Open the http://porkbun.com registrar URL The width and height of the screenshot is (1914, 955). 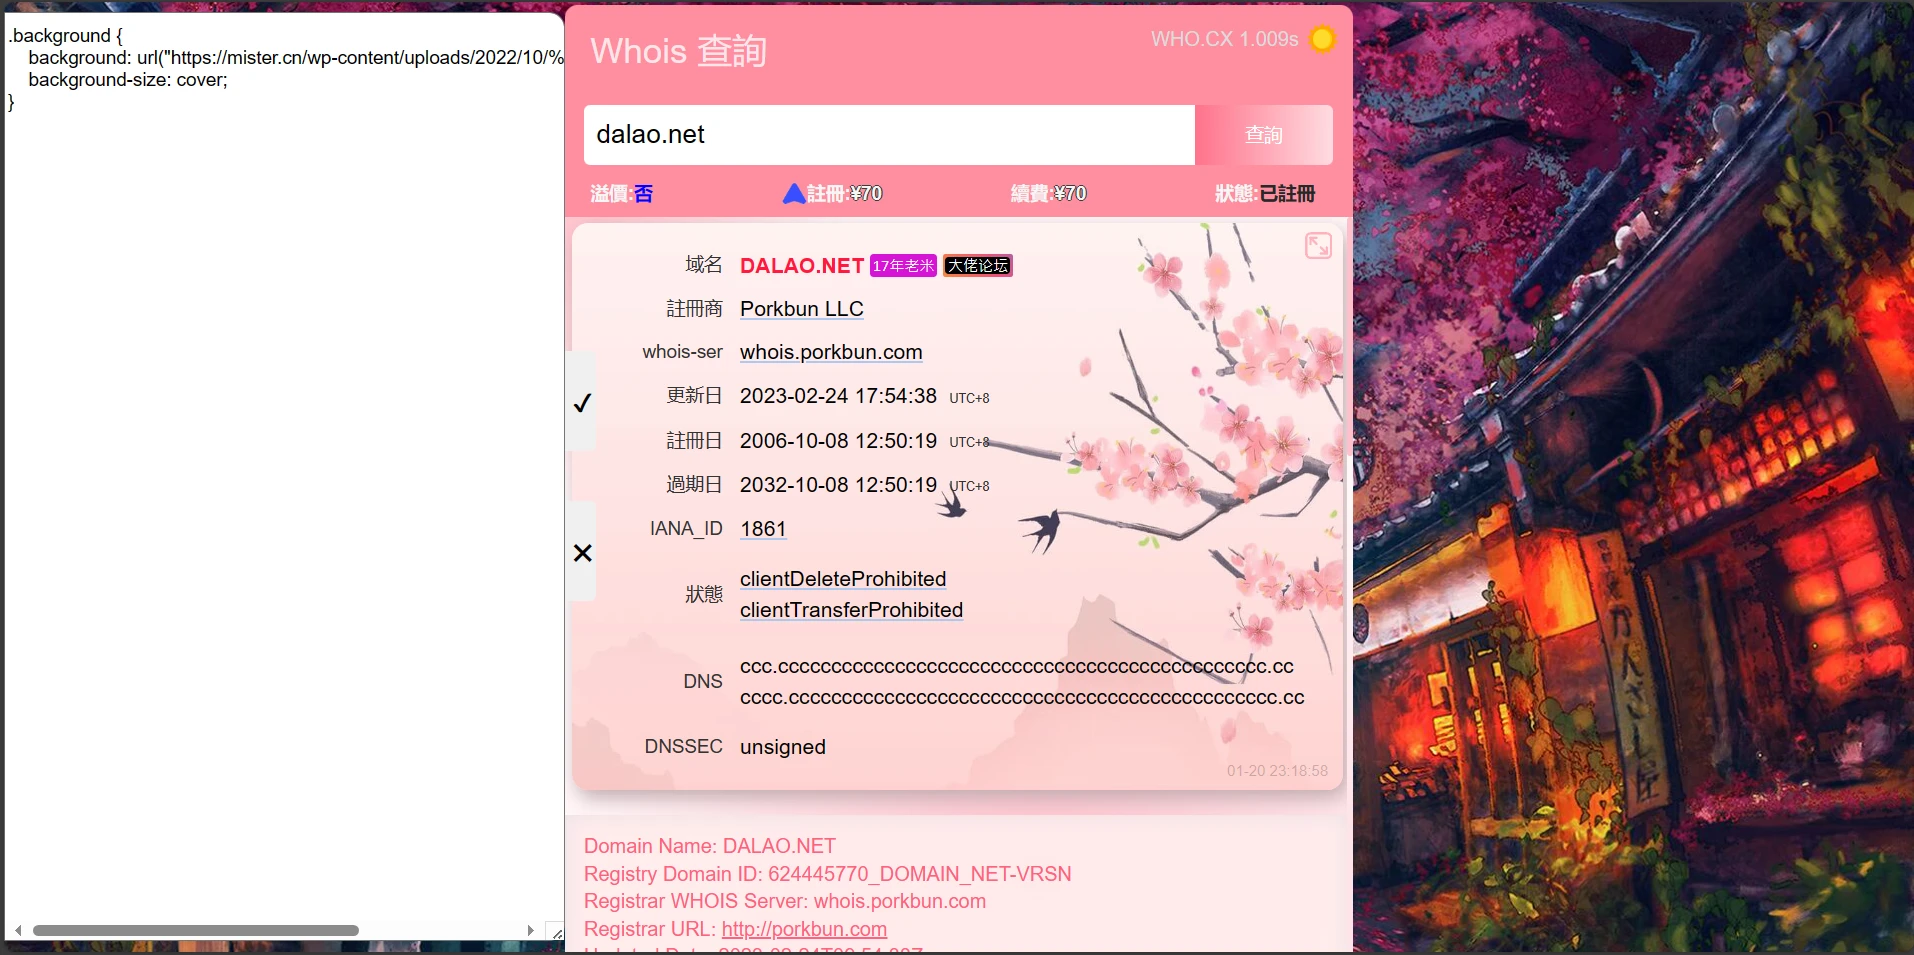point(804,929)
